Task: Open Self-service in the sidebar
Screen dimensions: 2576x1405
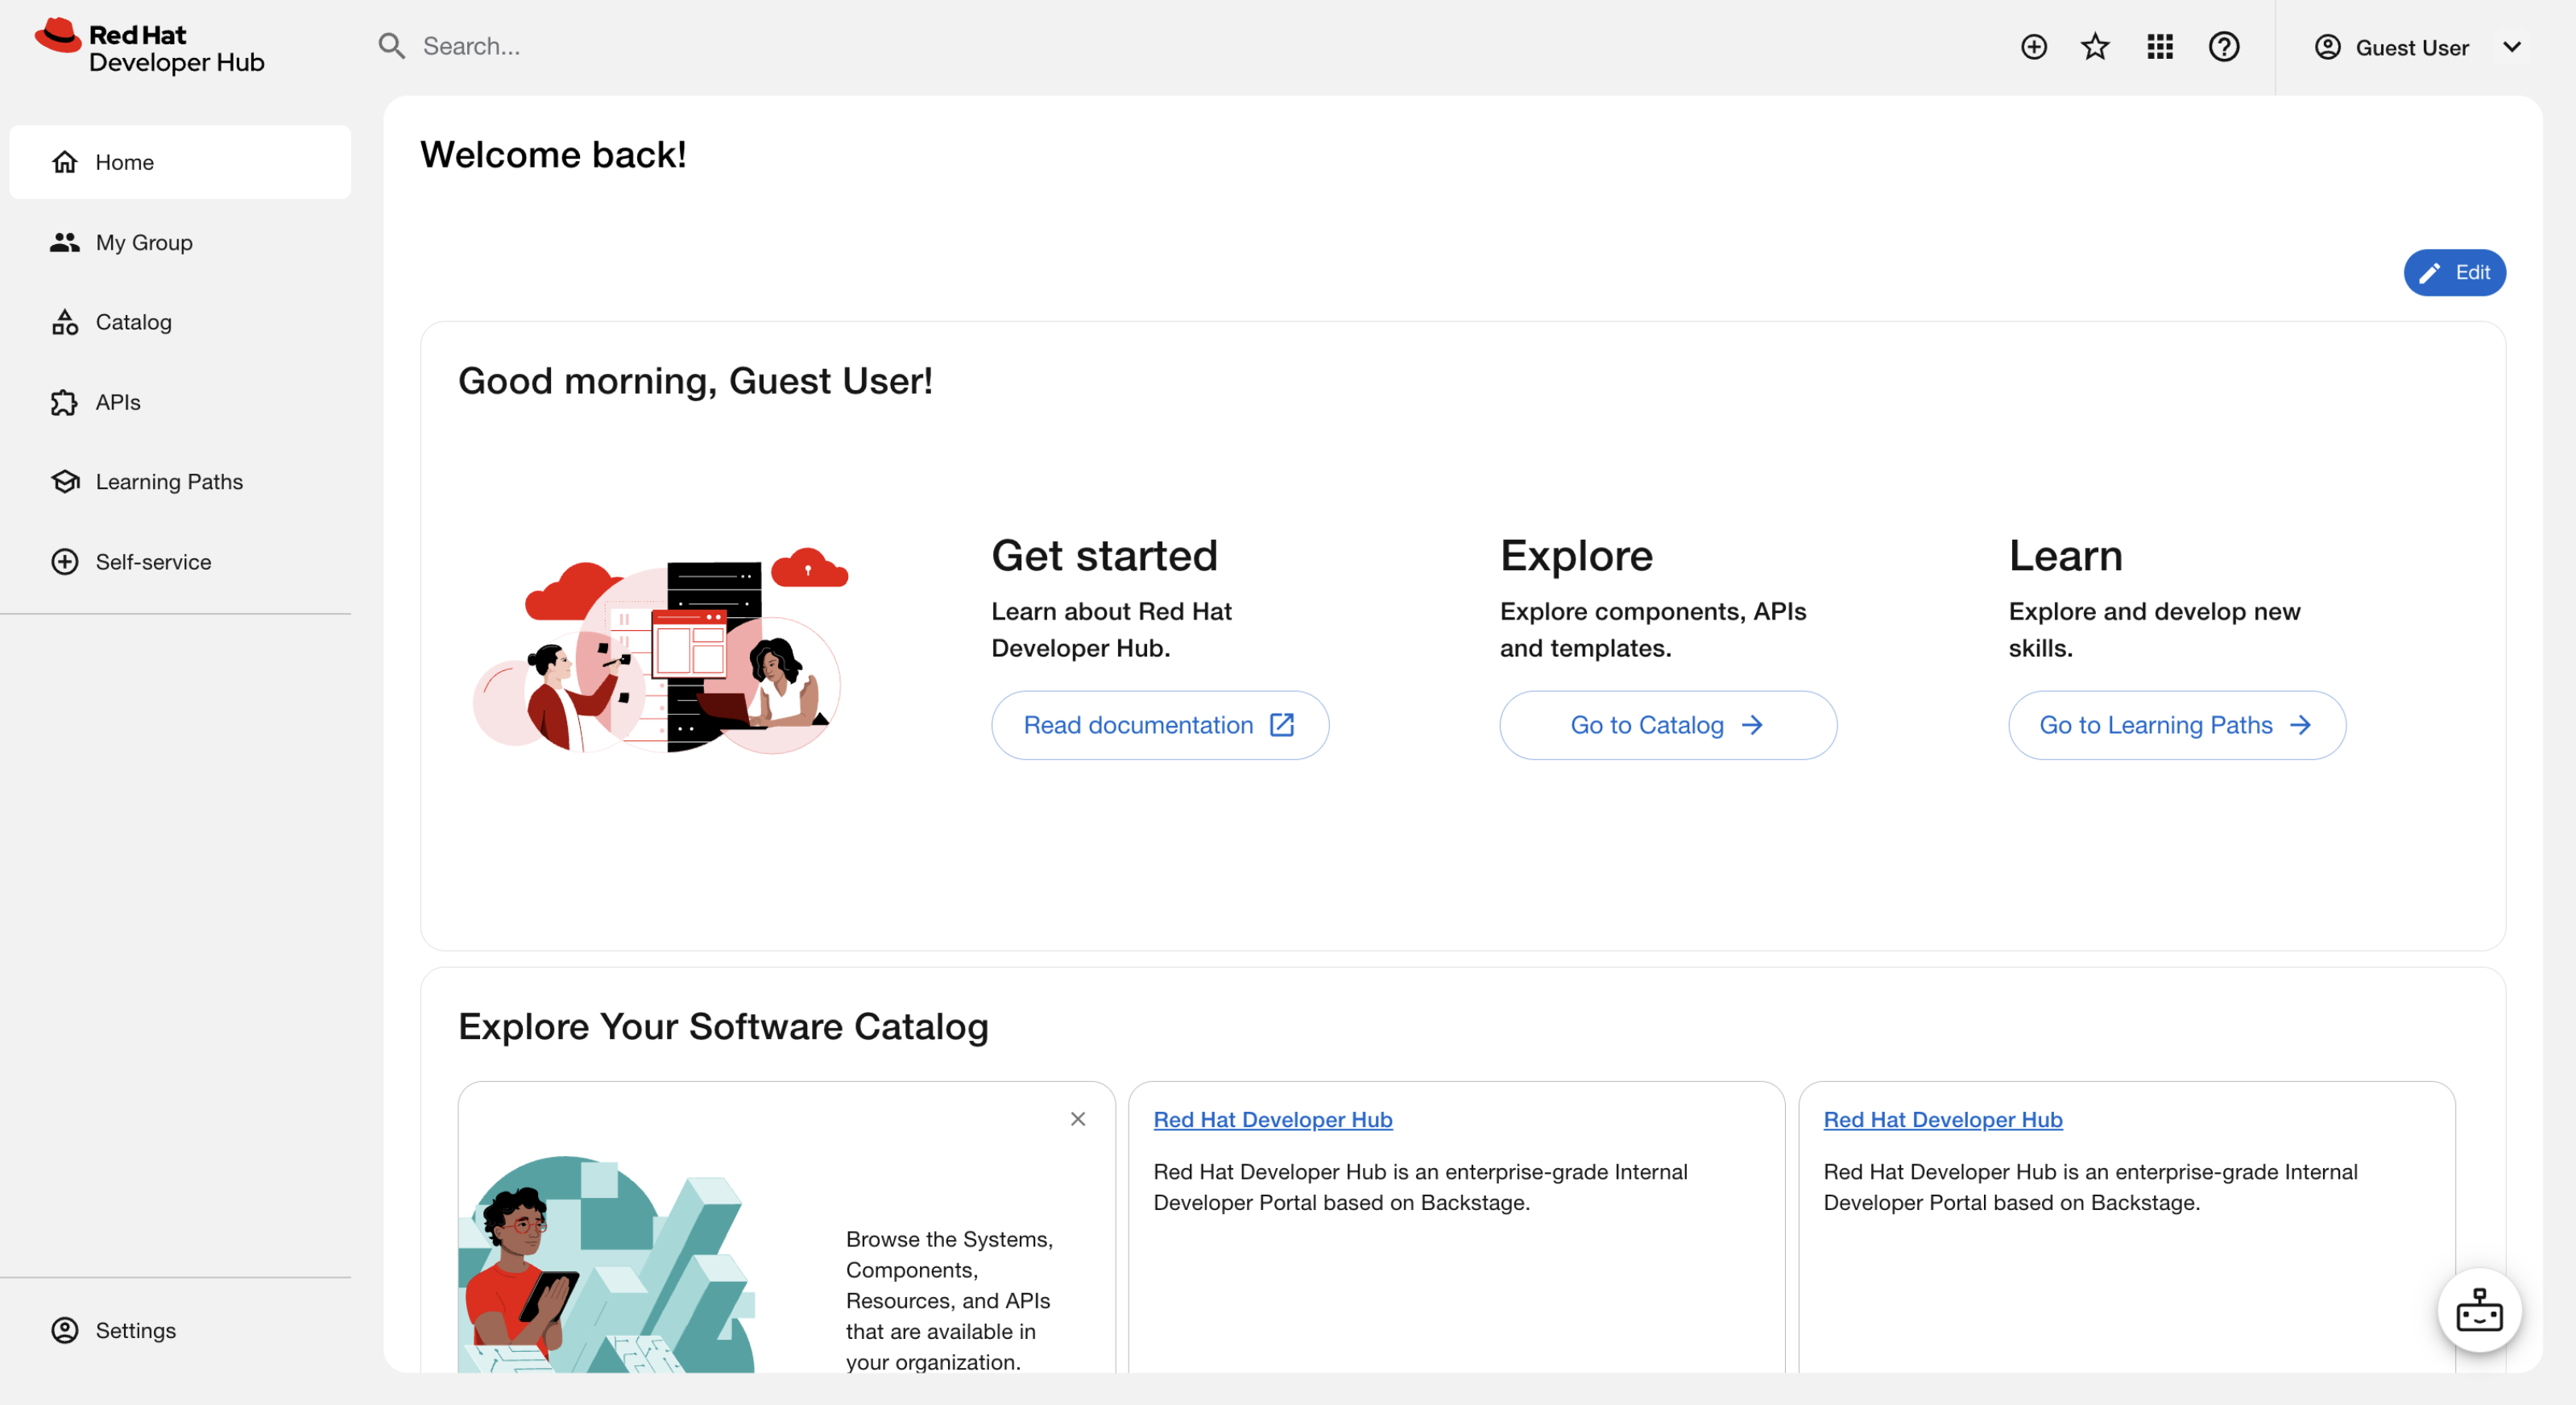Action: 180,562
